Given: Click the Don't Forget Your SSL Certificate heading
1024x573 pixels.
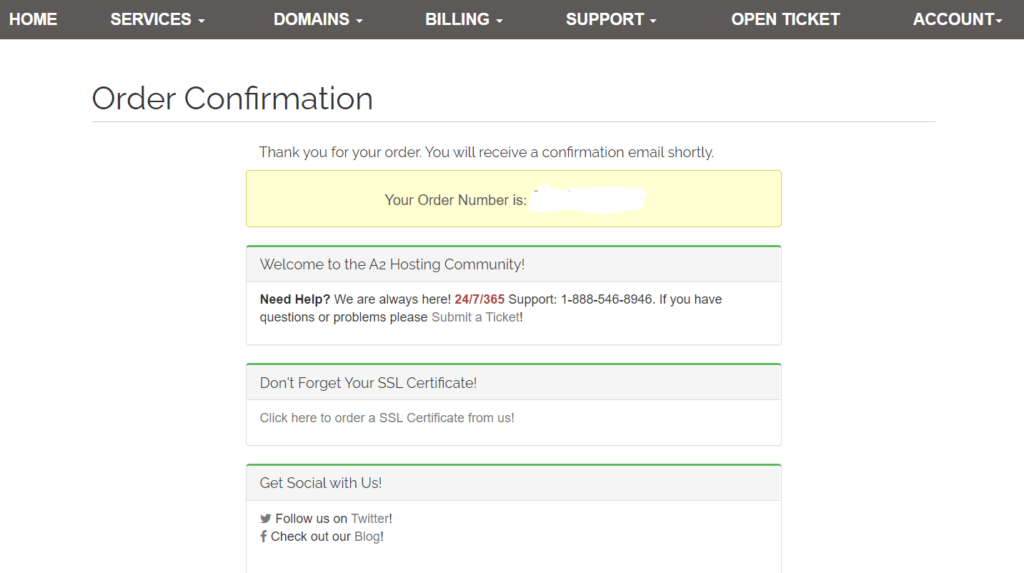Looking at the screenshot, I should [x=368, y=383].
